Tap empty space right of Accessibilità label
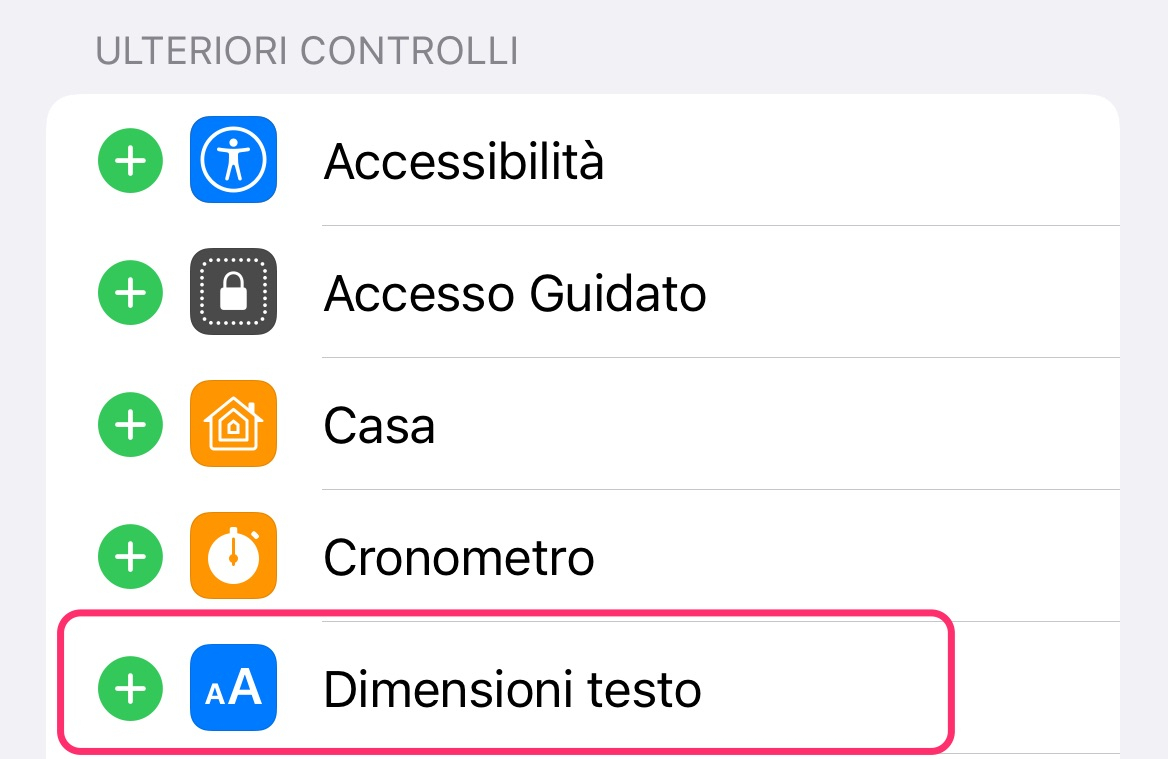 point(860,161)
